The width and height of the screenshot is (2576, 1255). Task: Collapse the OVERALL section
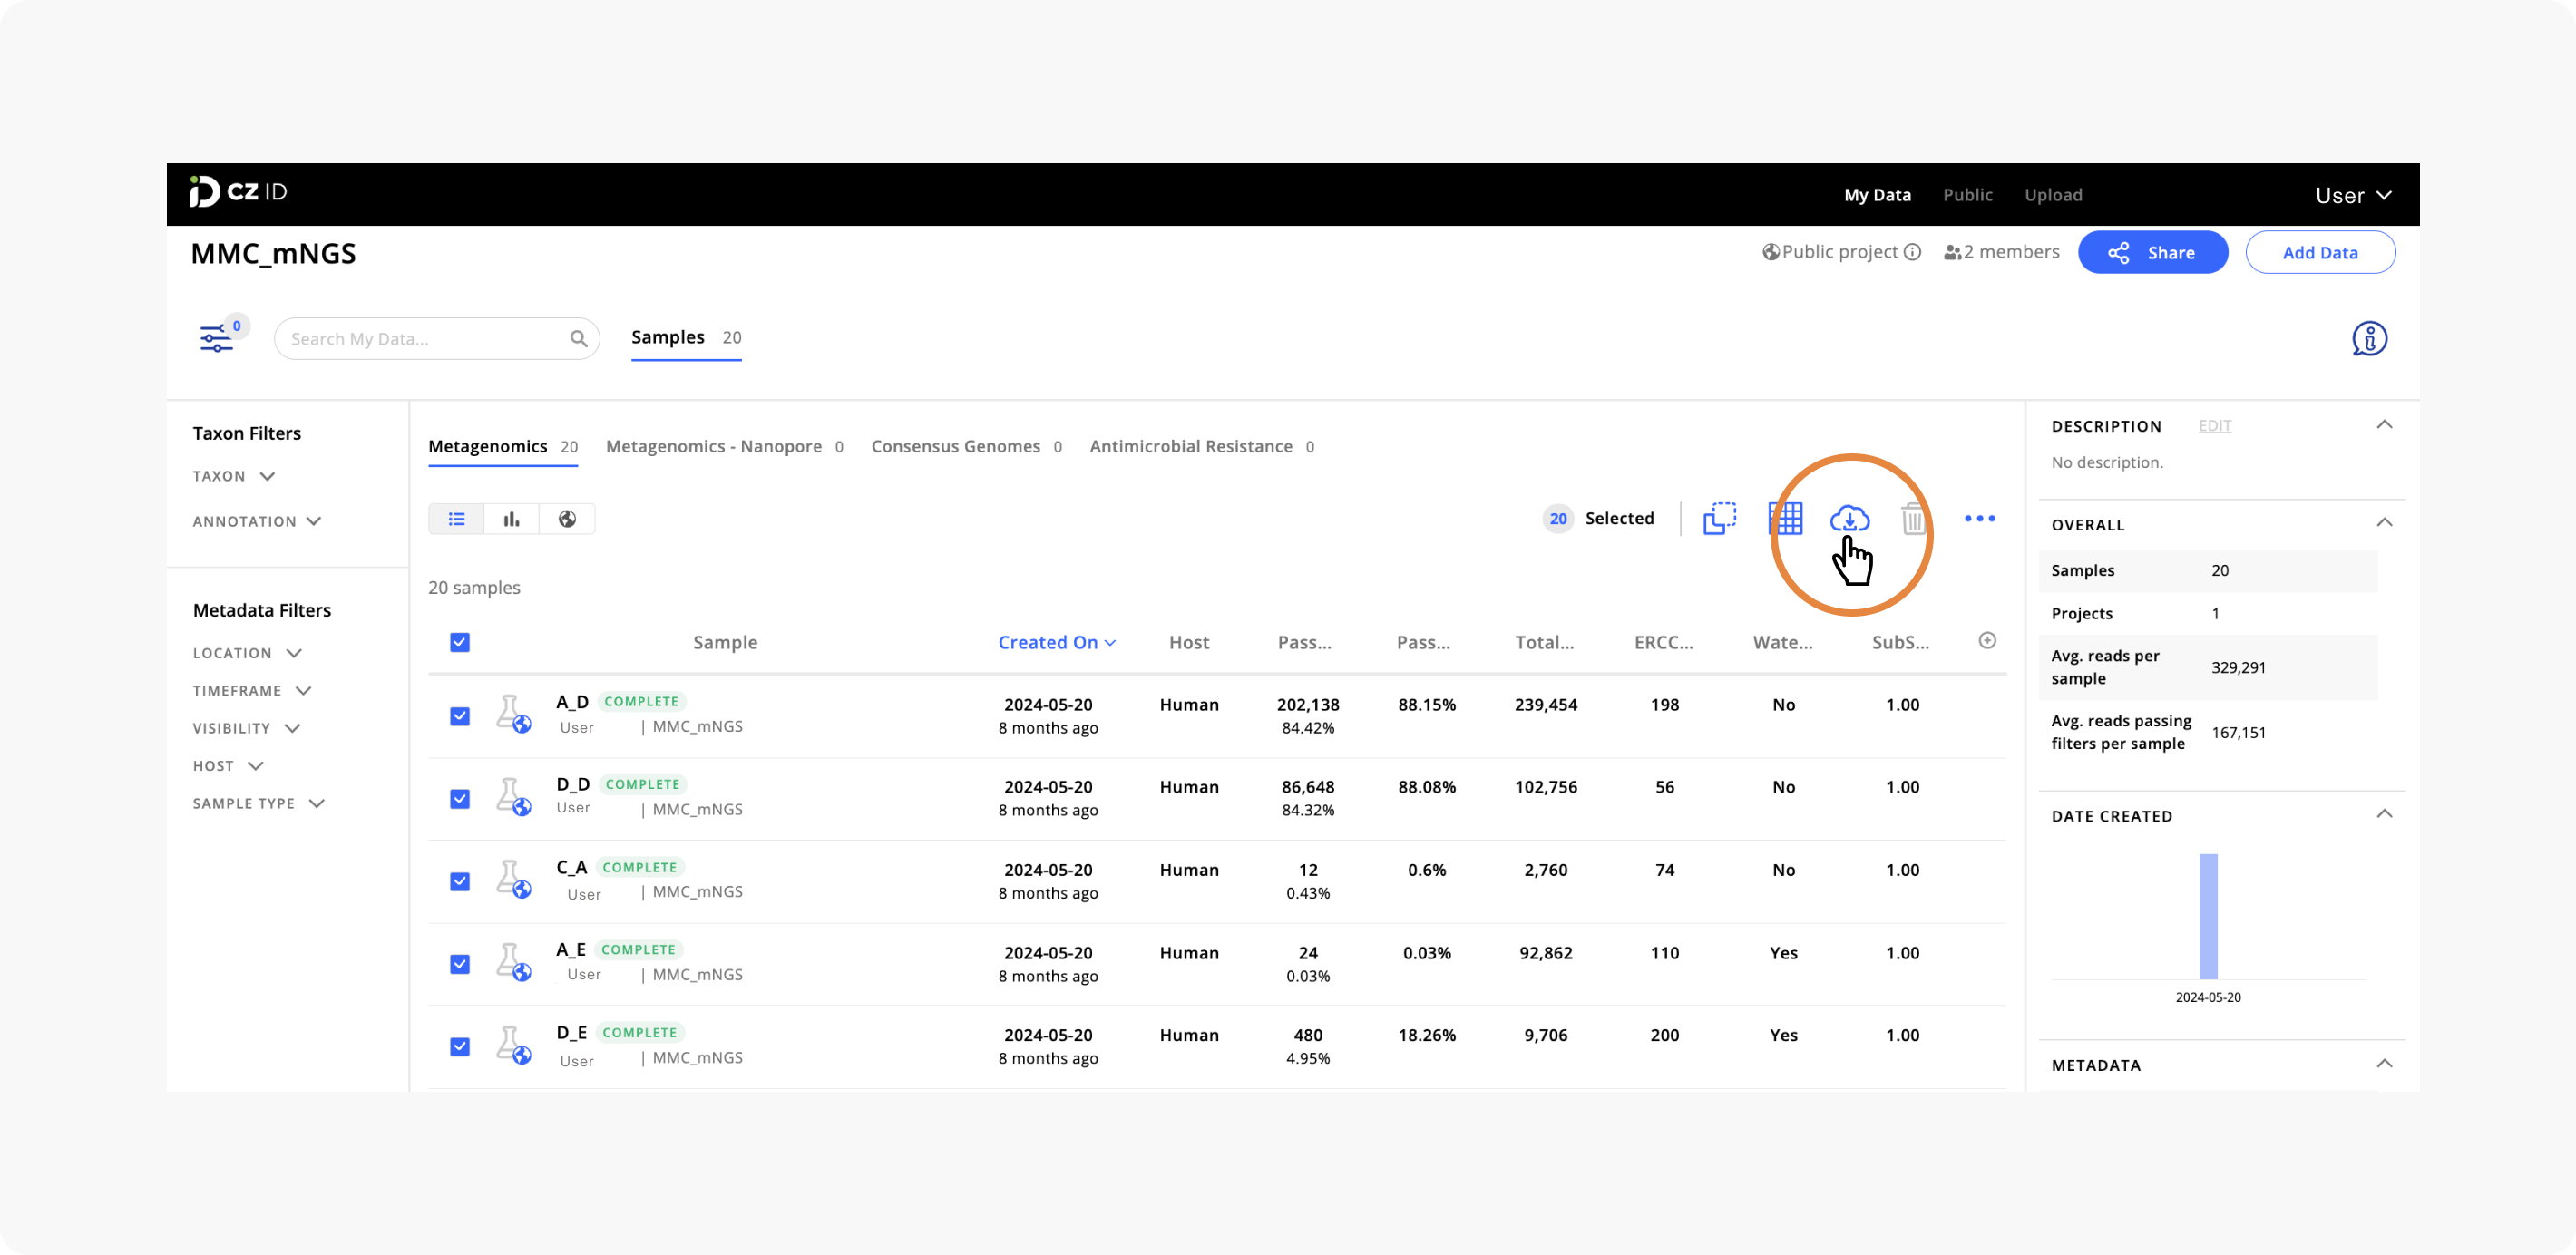[x=2384, y=523]
